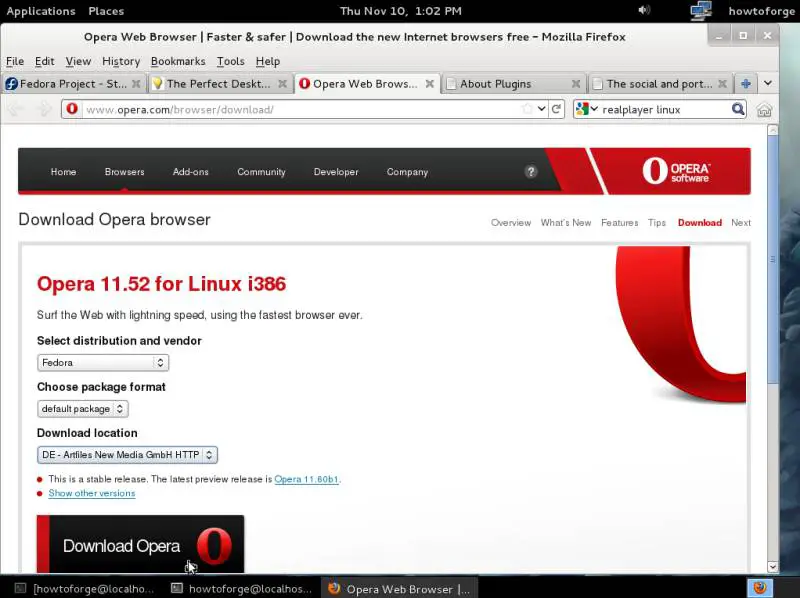This screenshot has height=598, width=800.
Task: Open the File menu
Action: coord(15,61)
